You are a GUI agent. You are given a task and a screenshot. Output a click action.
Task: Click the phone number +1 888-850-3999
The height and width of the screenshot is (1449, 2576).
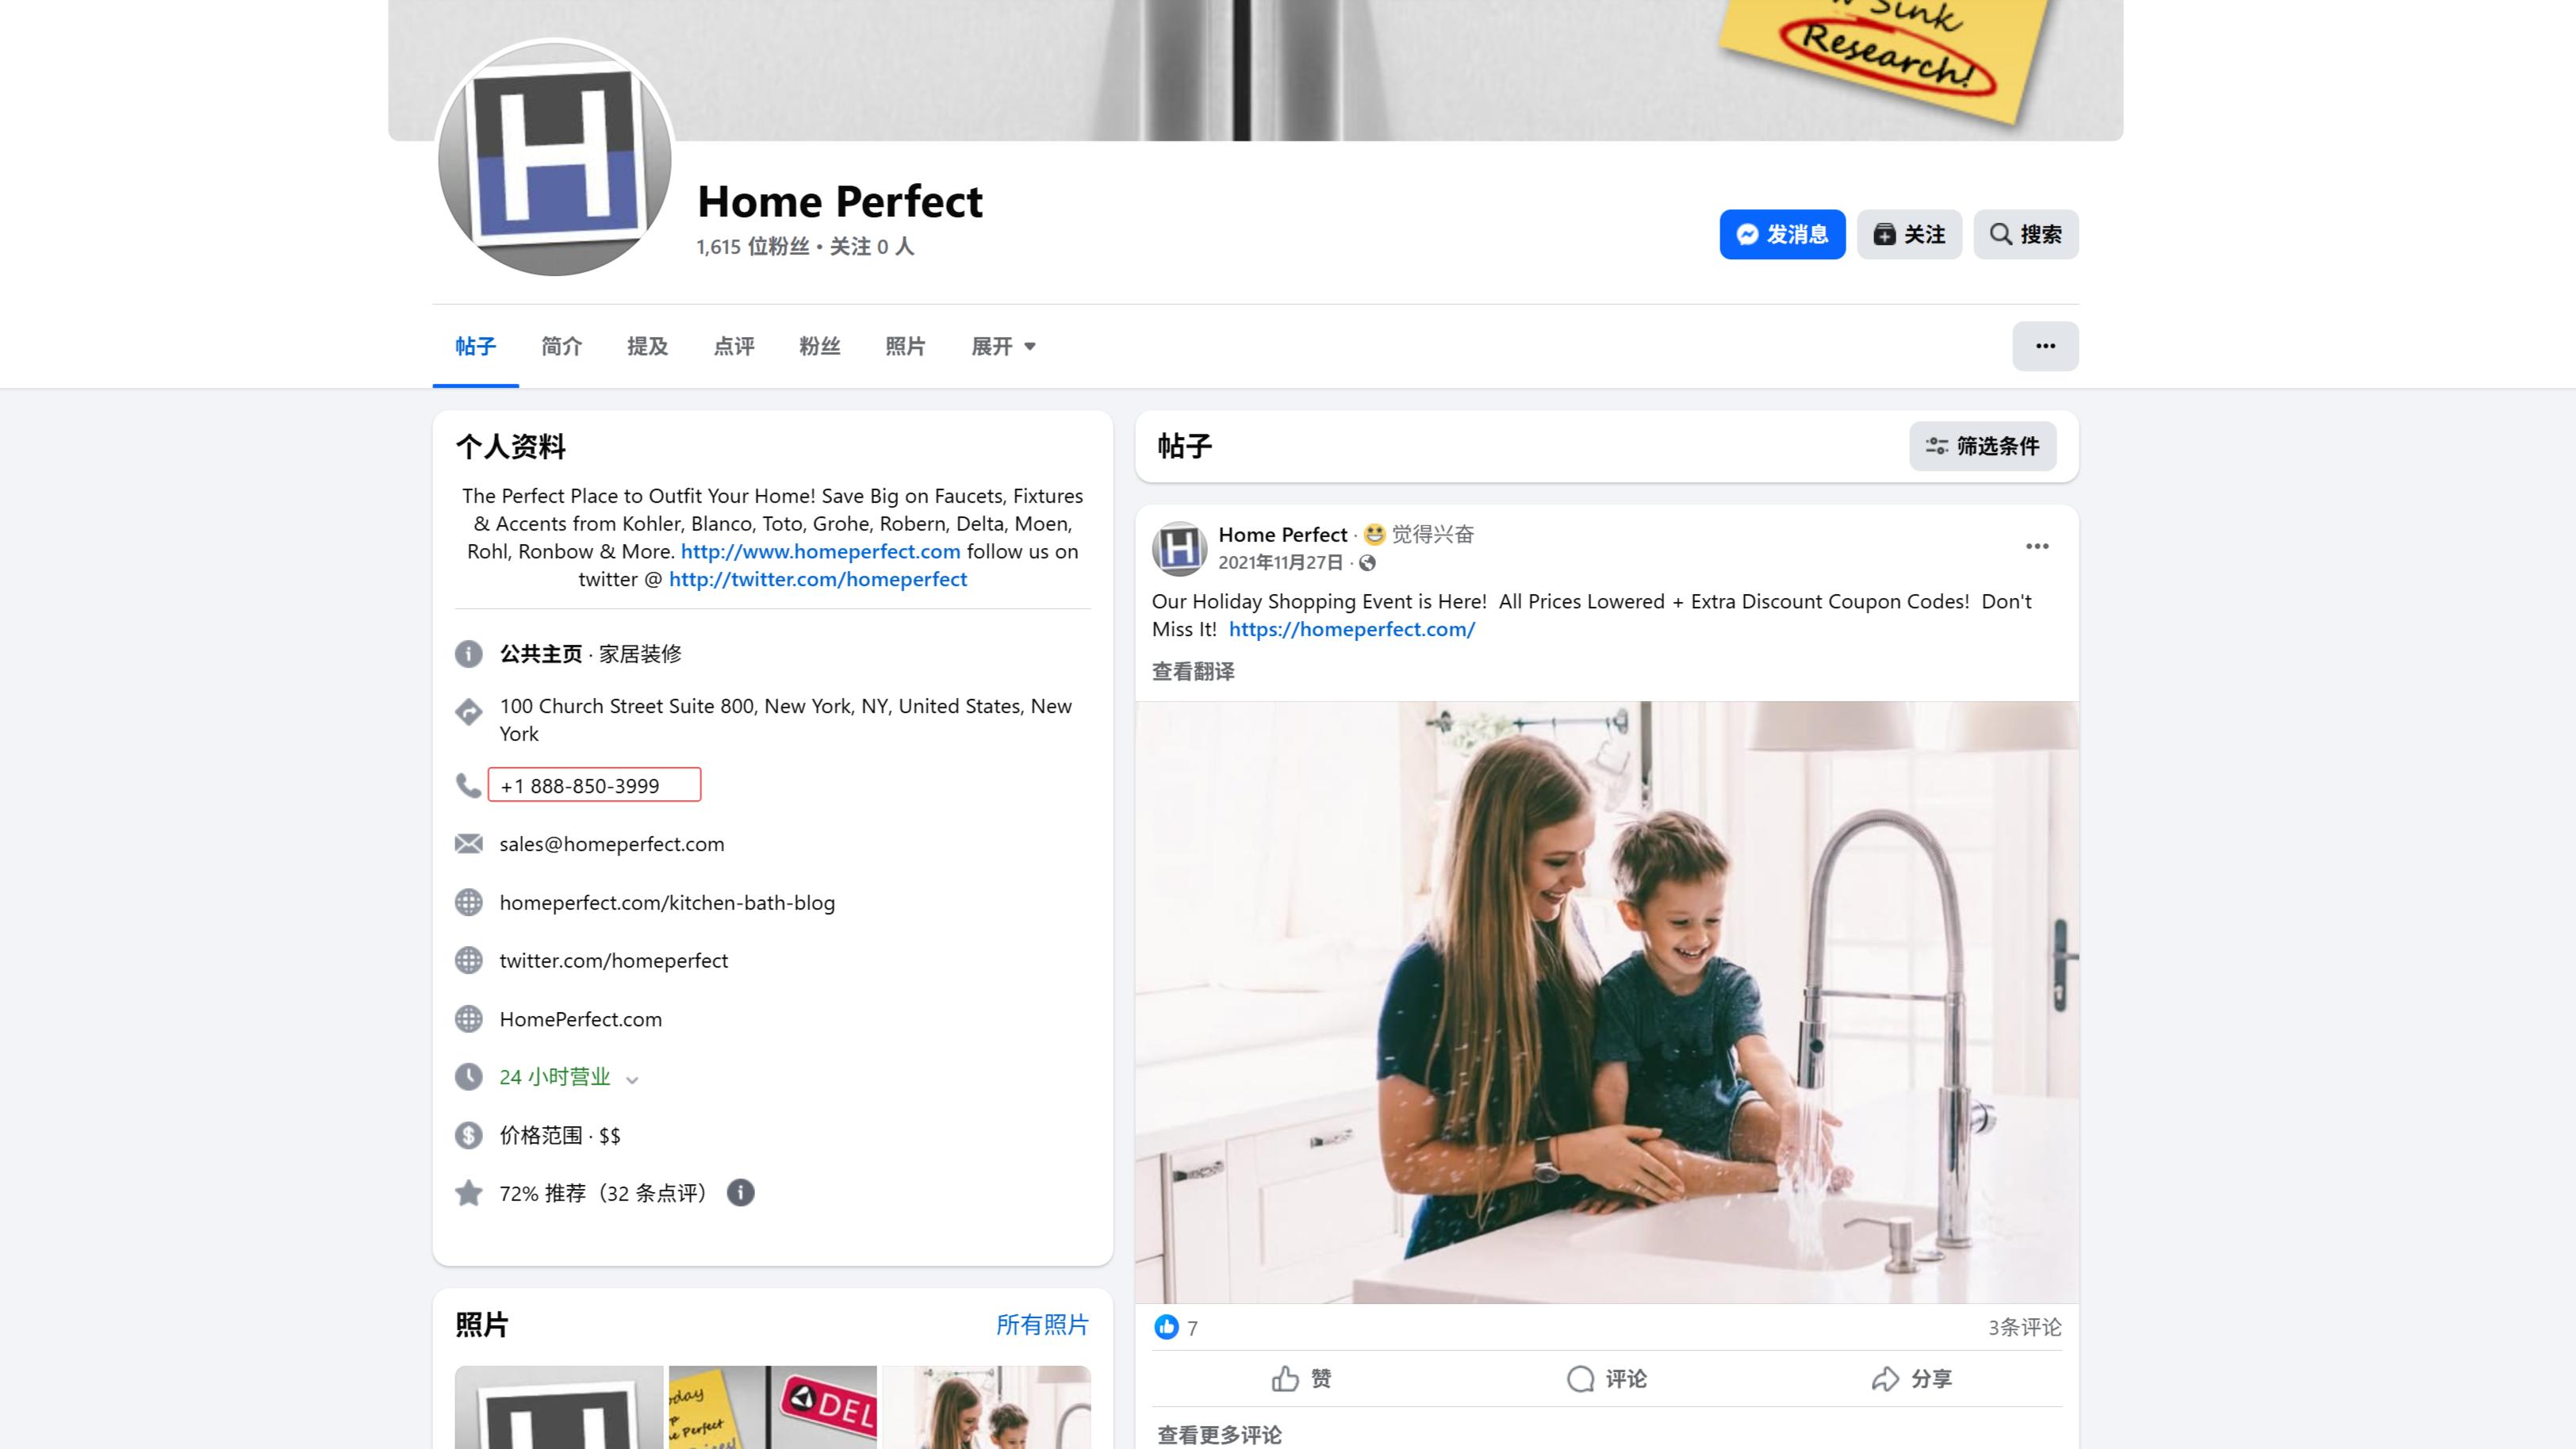[580, 786]
